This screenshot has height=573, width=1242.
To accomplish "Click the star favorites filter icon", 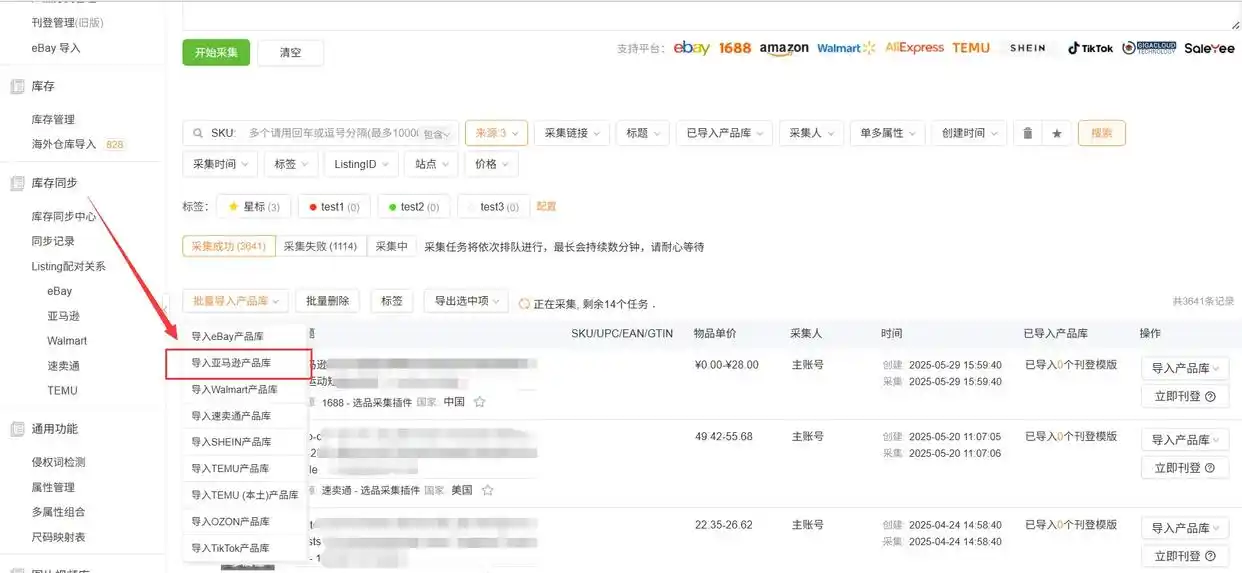I will [1056, 133].
